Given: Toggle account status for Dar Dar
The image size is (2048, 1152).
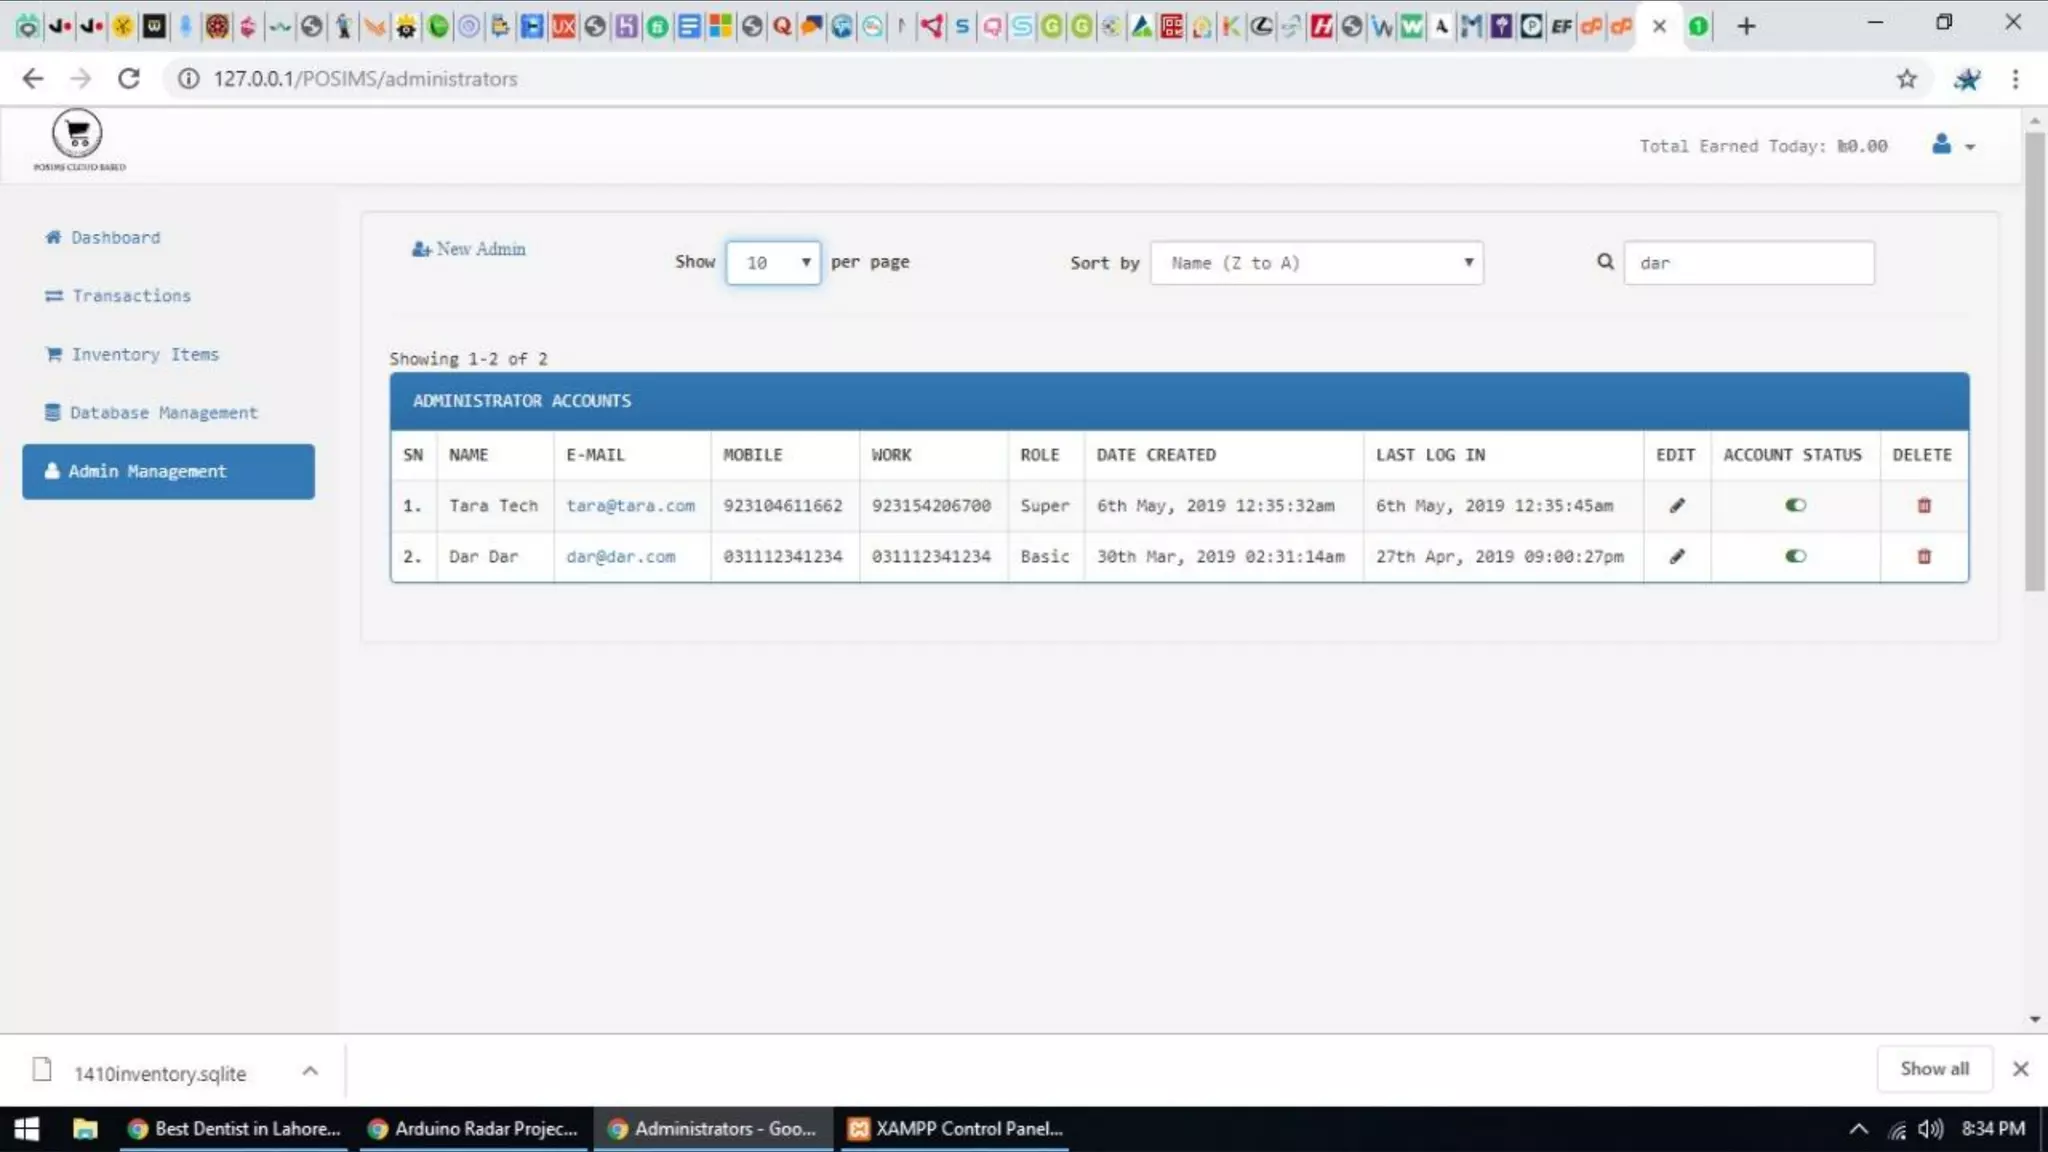Looking at the screenshot, I should (x=1796, y=556).
